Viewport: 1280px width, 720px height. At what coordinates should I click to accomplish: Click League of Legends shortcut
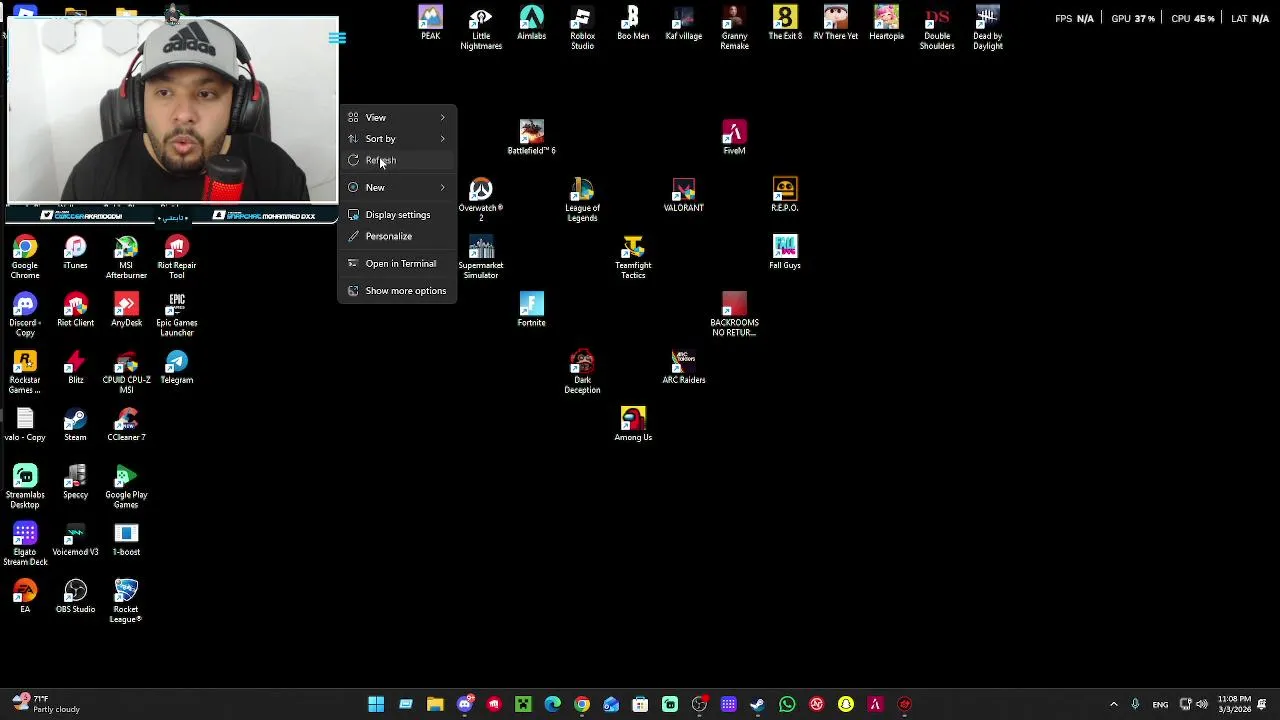(582, 200)
